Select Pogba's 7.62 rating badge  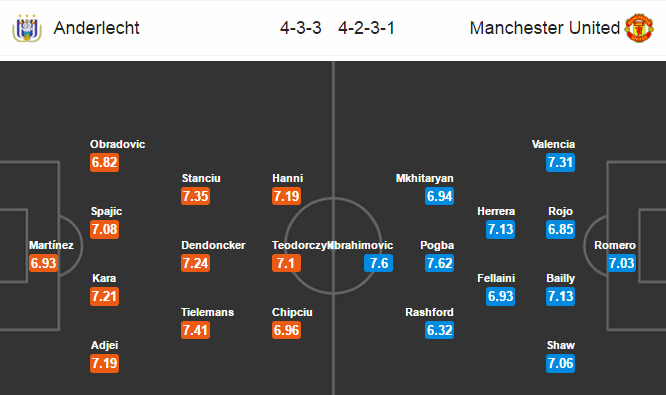point(440,263)
